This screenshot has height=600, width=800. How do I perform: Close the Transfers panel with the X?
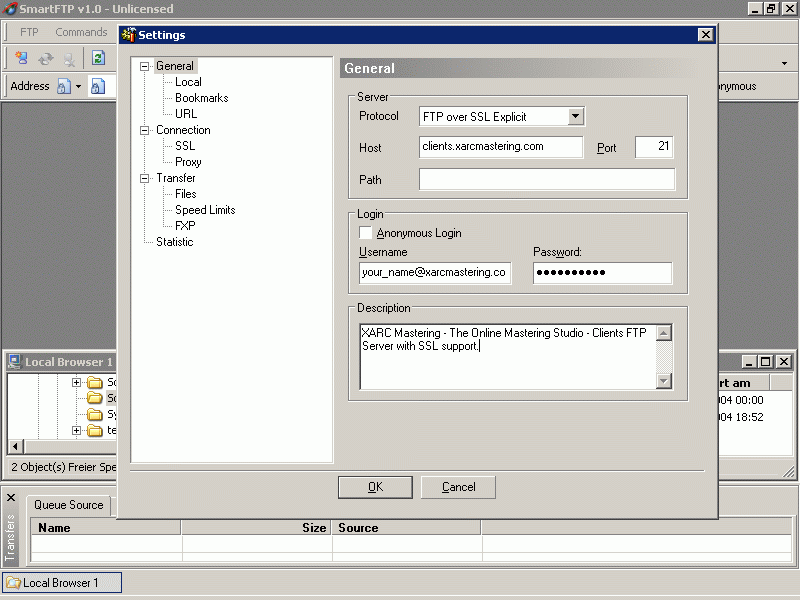tap(11, 497)
